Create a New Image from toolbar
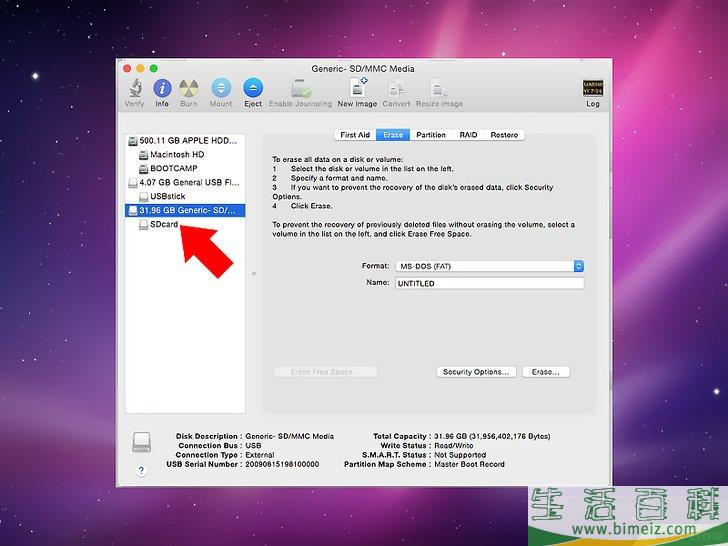This screenshot has width=728, height=546. [x=358, y=88]
